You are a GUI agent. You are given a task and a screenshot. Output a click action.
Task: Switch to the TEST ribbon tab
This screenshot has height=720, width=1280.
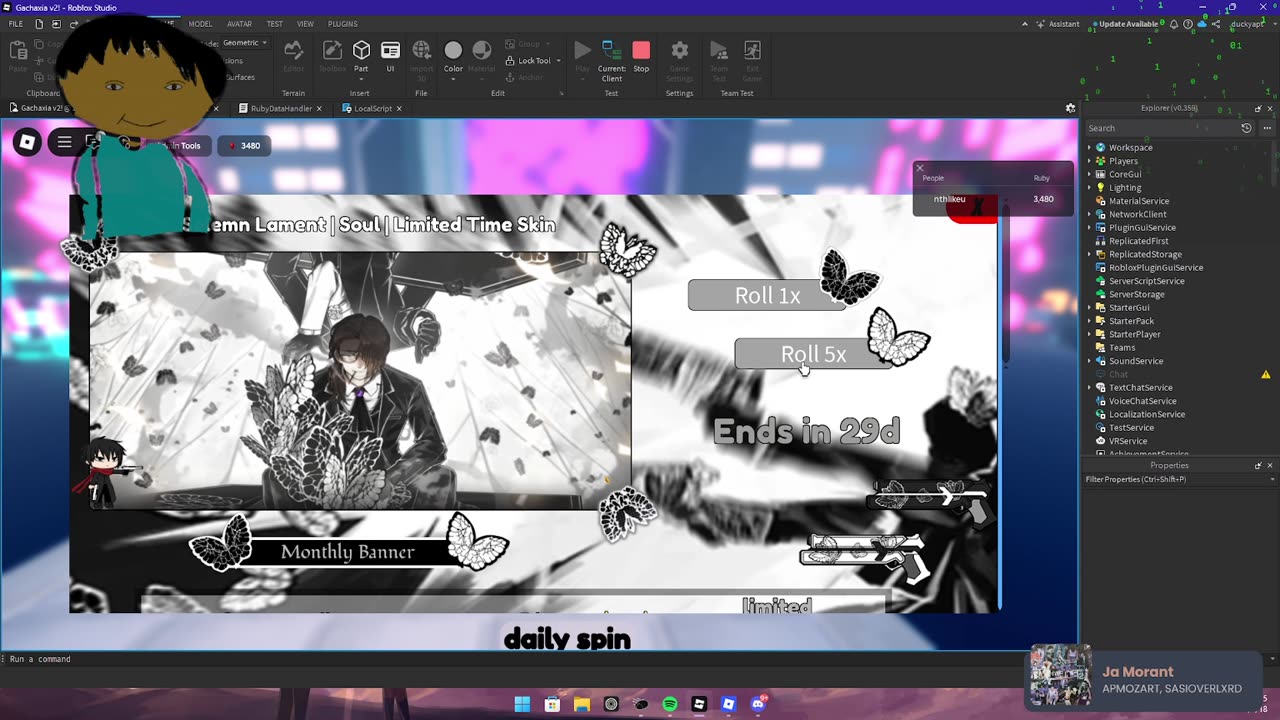tap(274, 24)
